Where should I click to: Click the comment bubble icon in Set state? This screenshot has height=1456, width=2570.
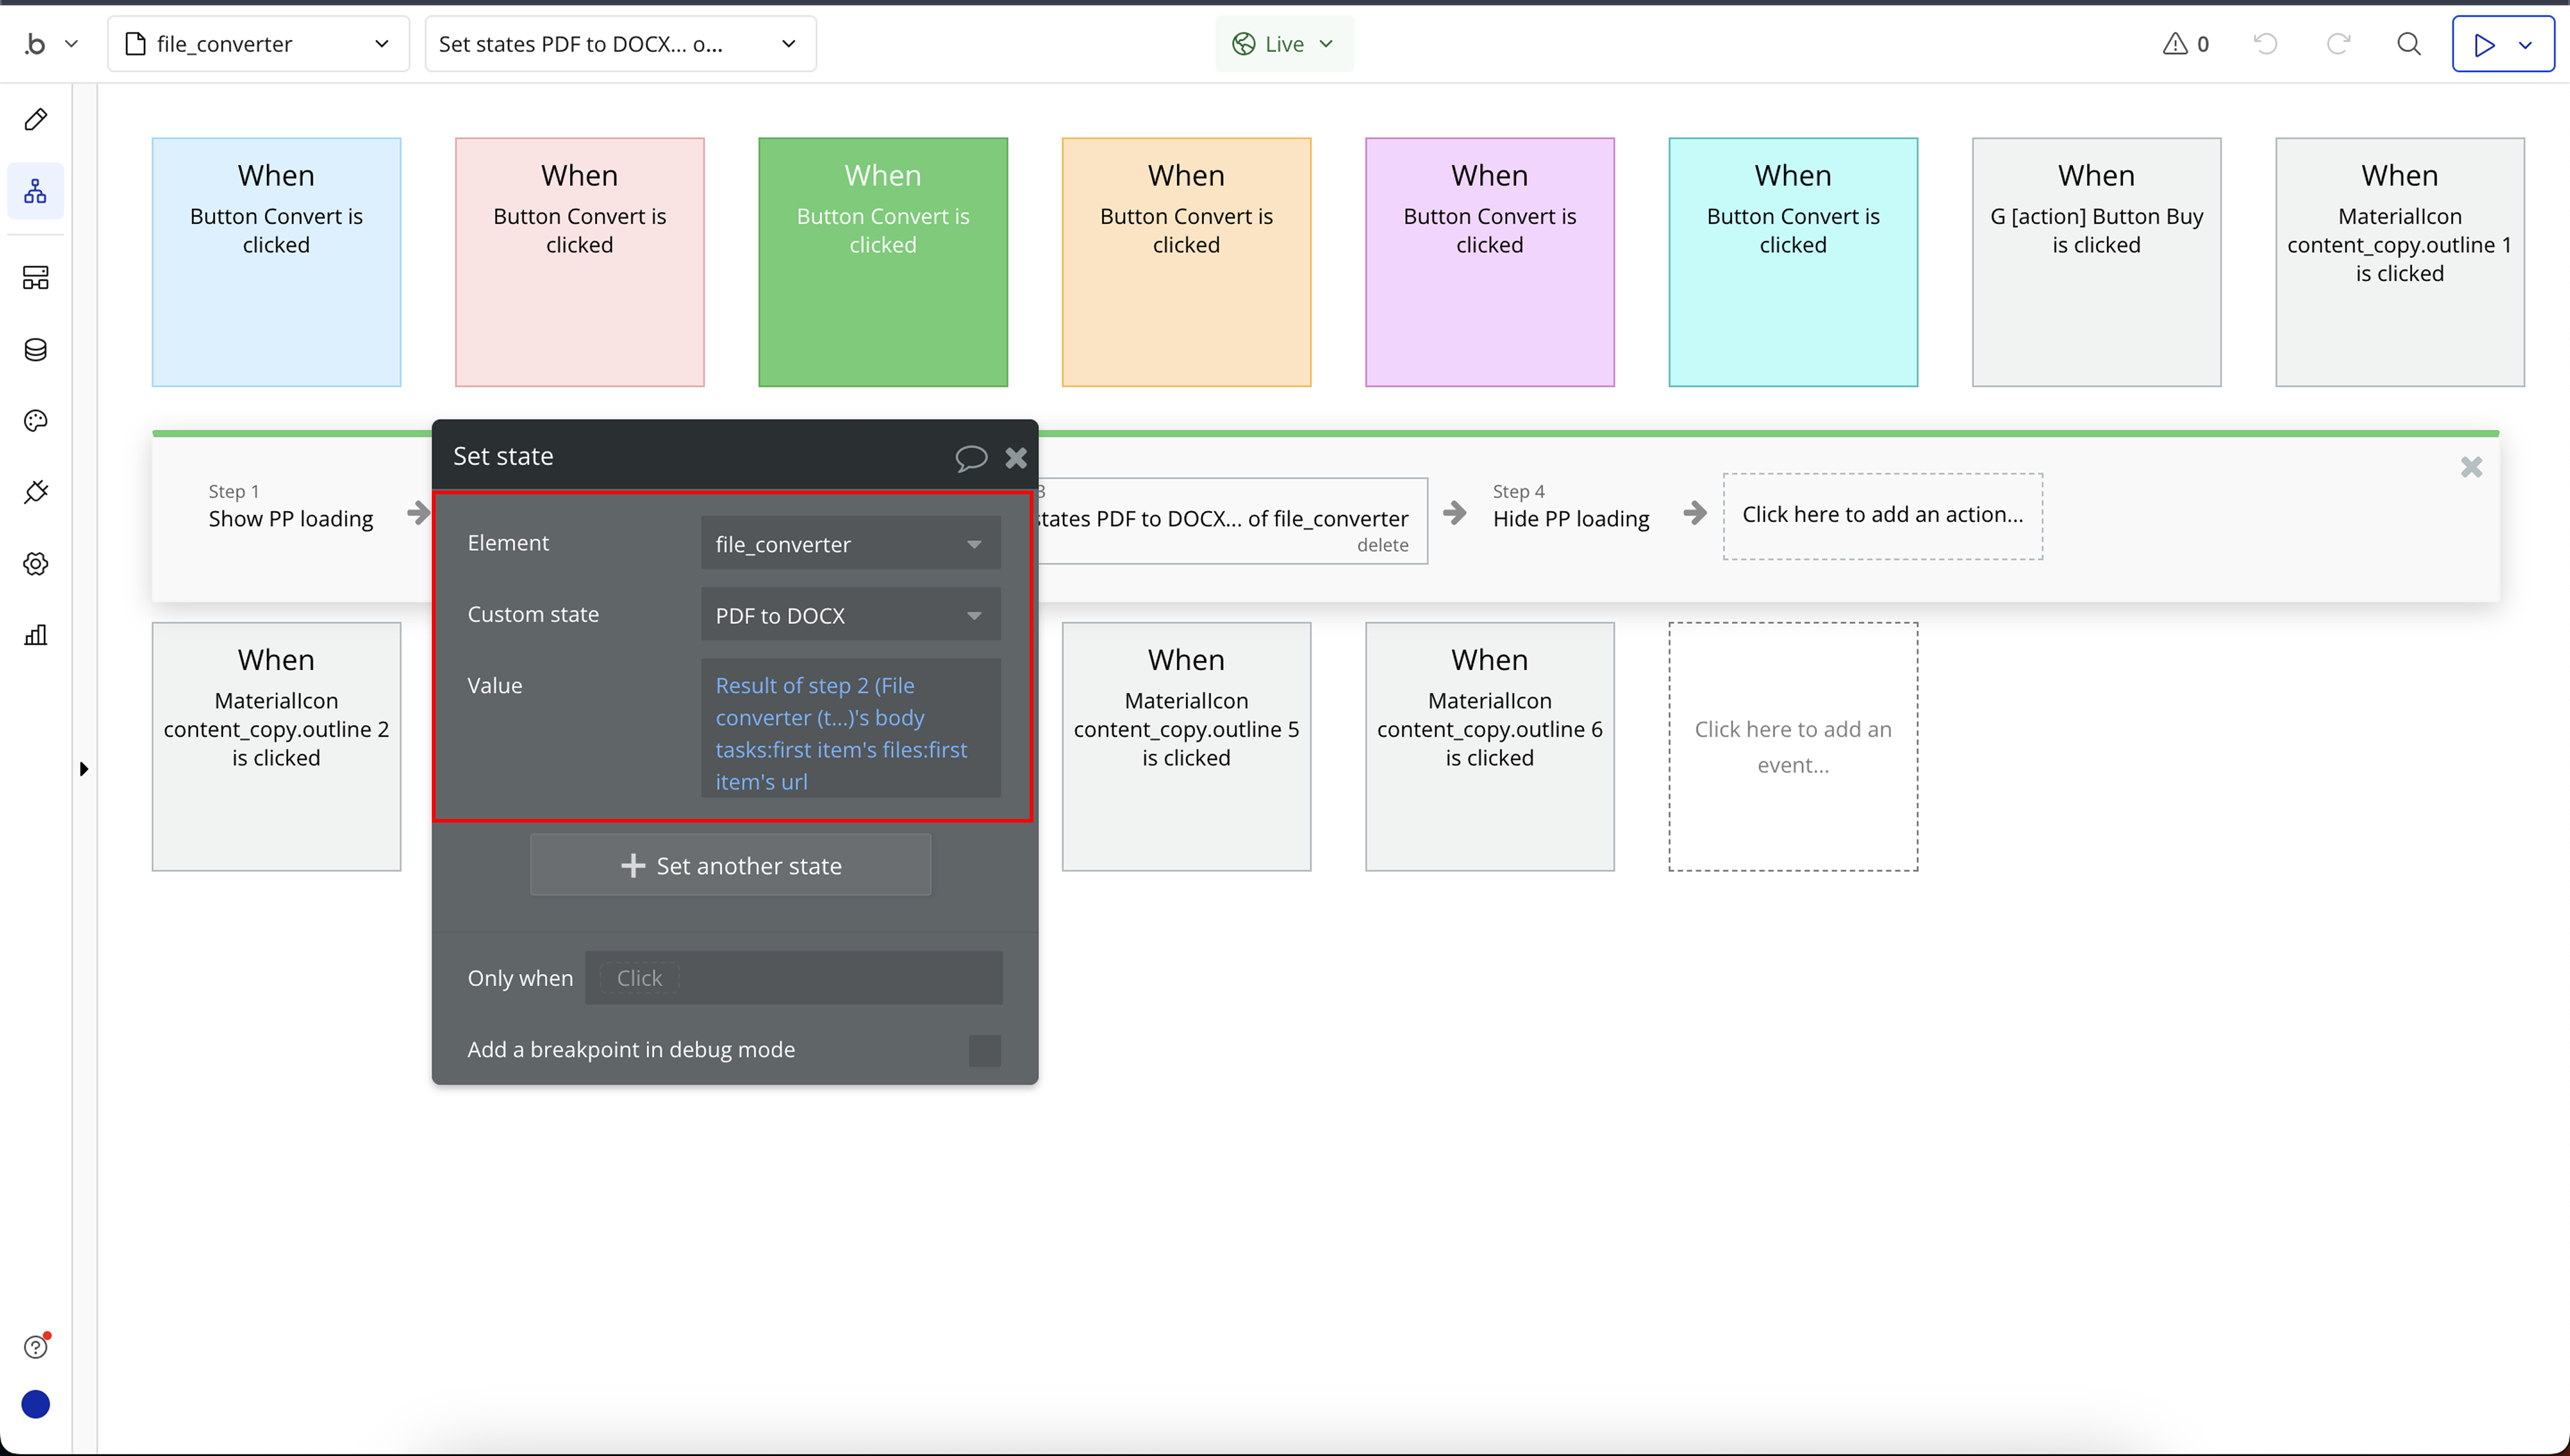(970, 458)
